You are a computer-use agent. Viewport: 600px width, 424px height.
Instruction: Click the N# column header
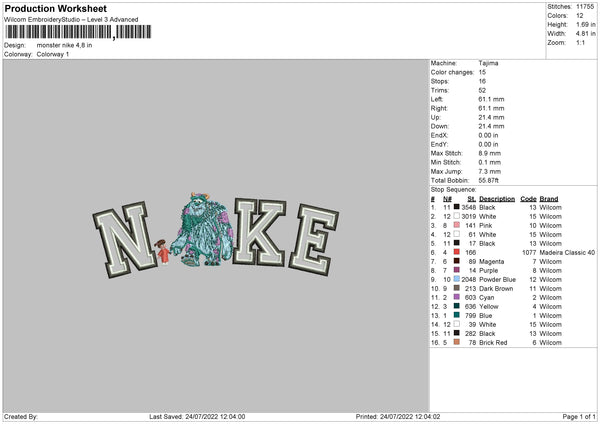coord(447,199)
